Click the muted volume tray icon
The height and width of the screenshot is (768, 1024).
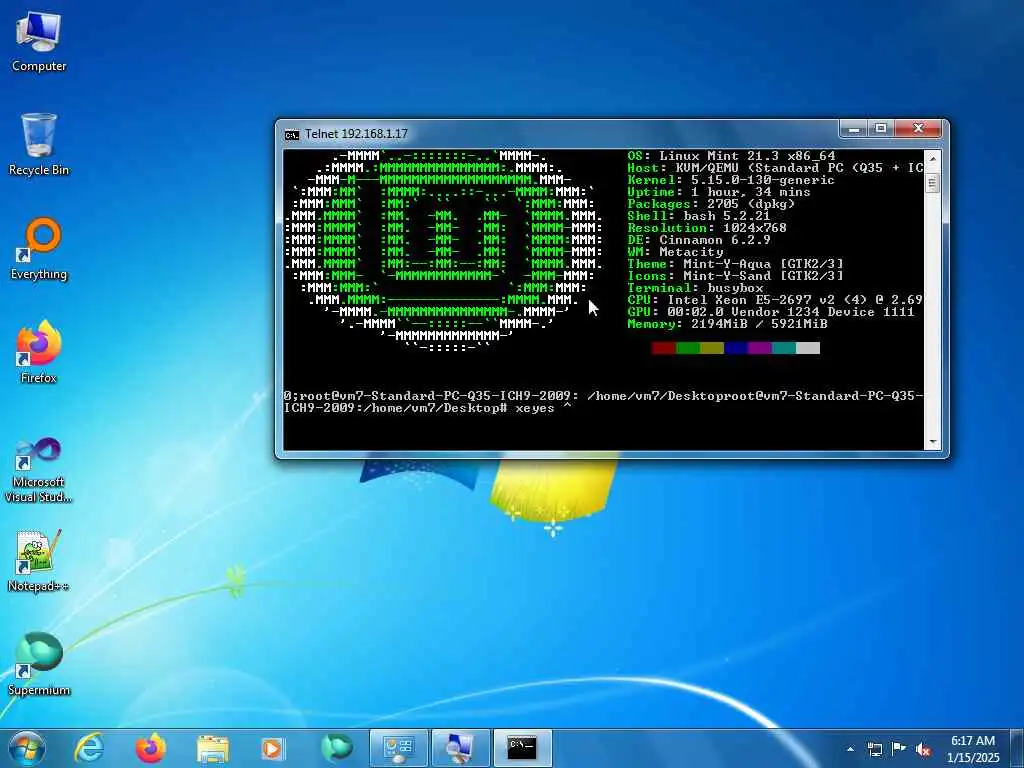point(923,750)
